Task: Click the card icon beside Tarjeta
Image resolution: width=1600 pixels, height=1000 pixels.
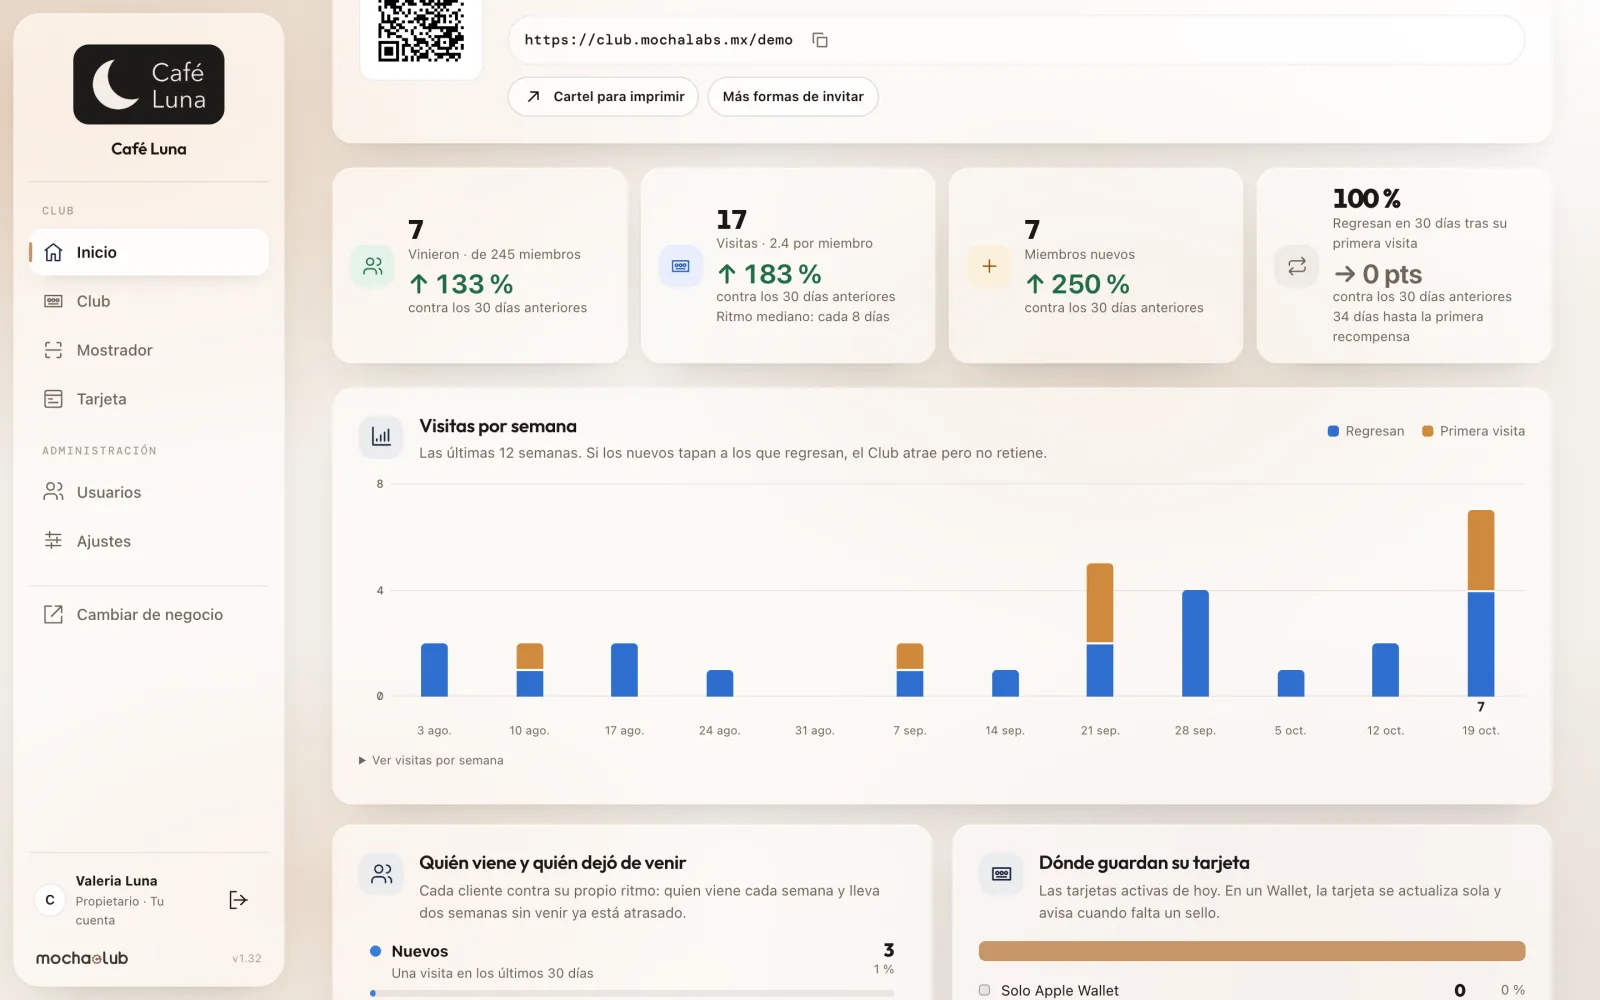Action: tap(54, 399)
